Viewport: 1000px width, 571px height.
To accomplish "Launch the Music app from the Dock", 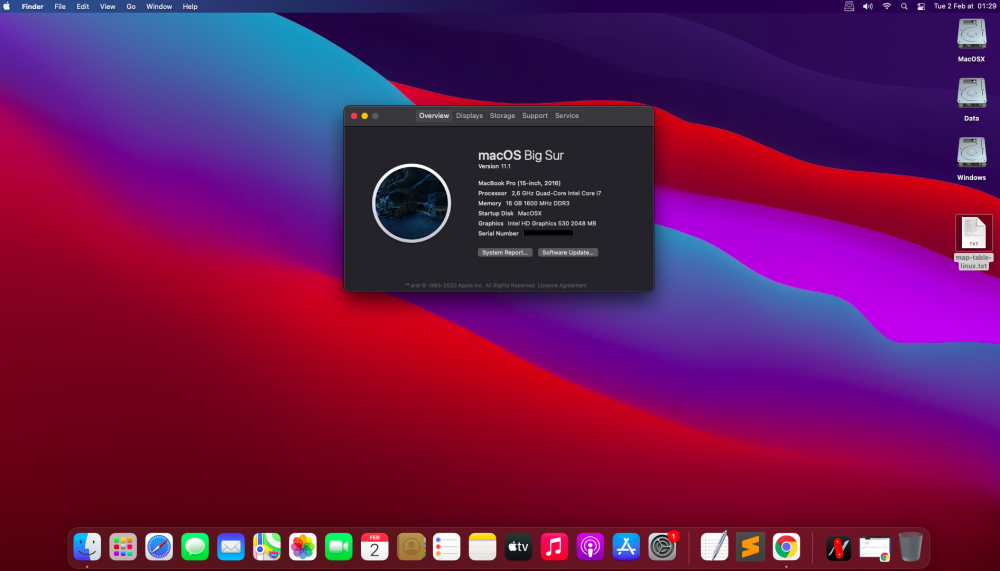I will click(x=554, y=547).
